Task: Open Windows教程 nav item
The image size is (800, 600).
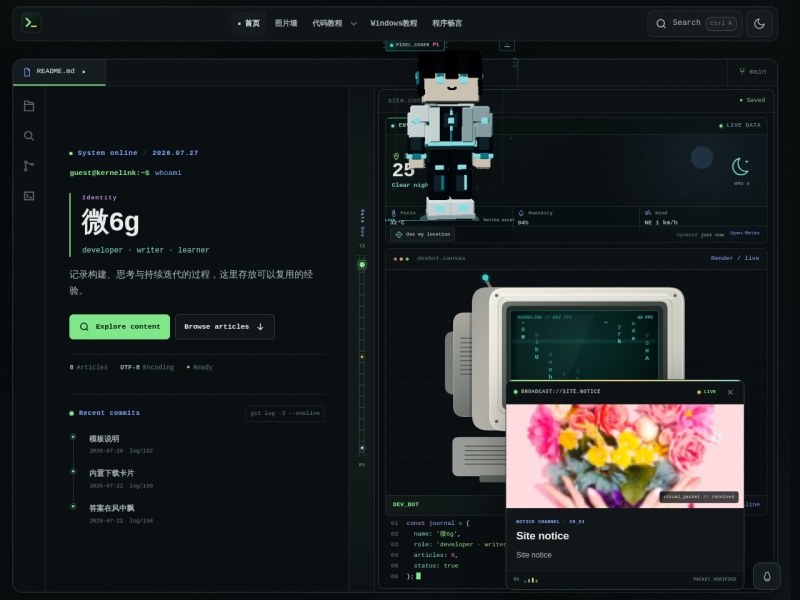Action: tap(393, 23)
